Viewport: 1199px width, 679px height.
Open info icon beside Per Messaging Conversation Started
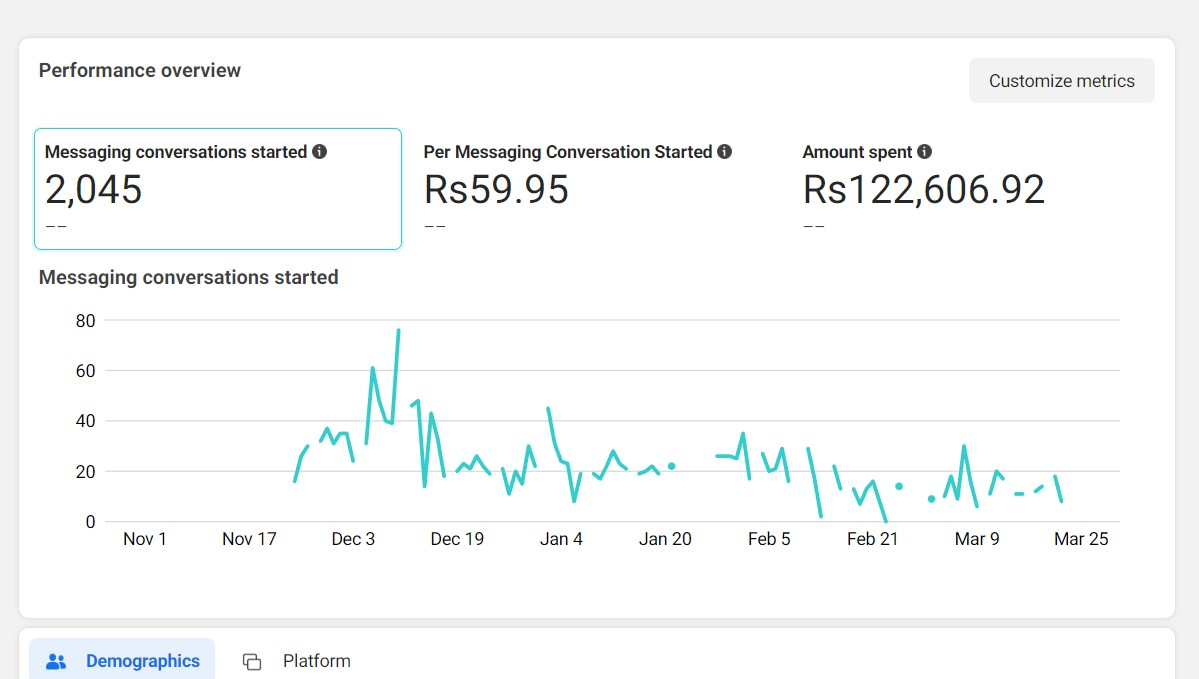pyautogui.click(x=724, y=151)
